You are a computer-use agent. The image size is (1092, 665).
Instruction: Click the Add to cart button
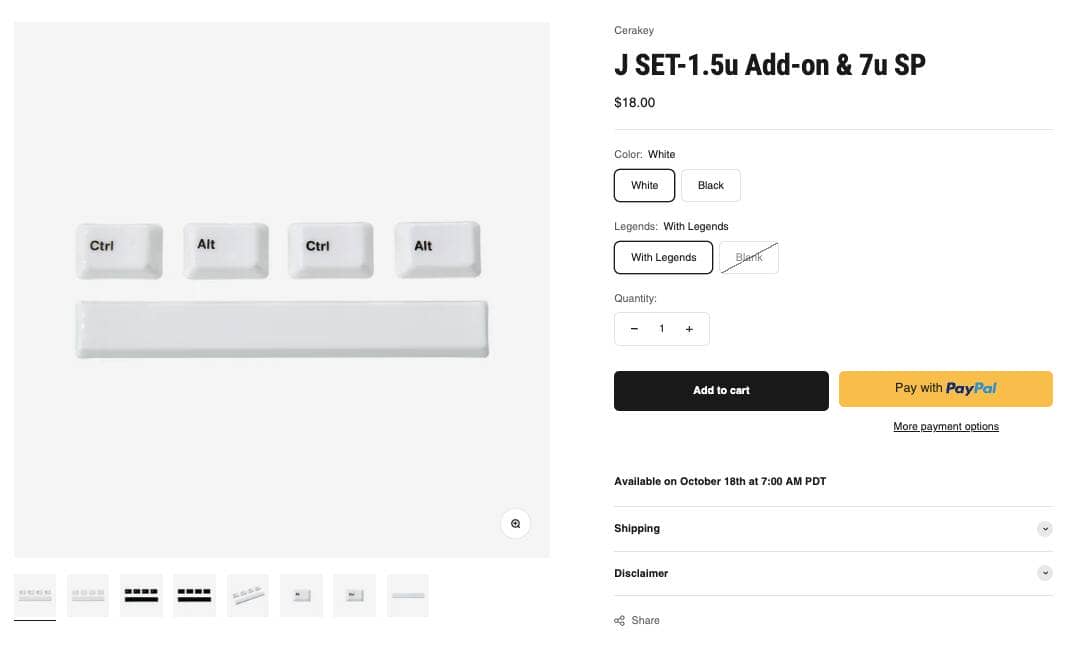click(x=721, y=390)
